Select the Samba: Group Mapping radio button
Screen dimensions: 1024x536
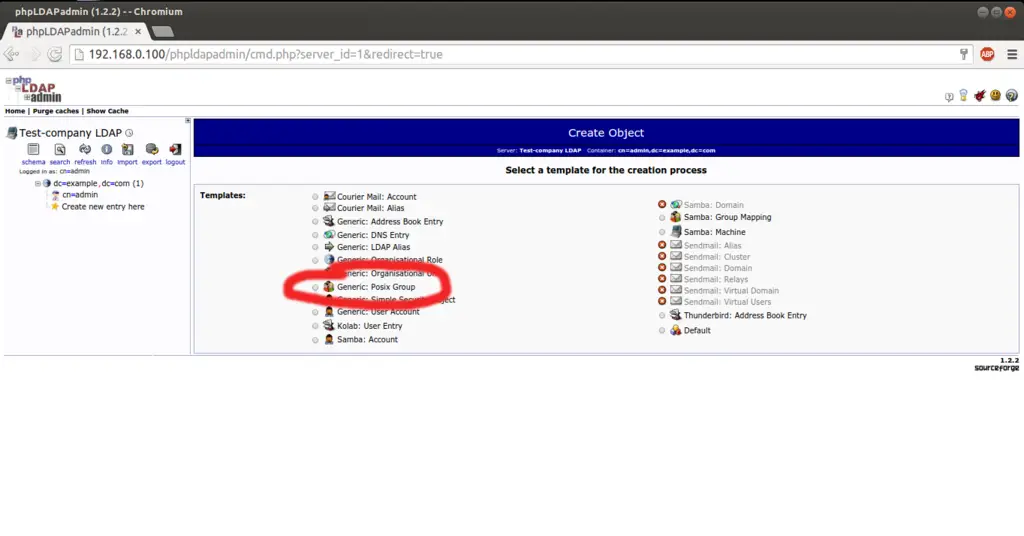tap(662, 217)
